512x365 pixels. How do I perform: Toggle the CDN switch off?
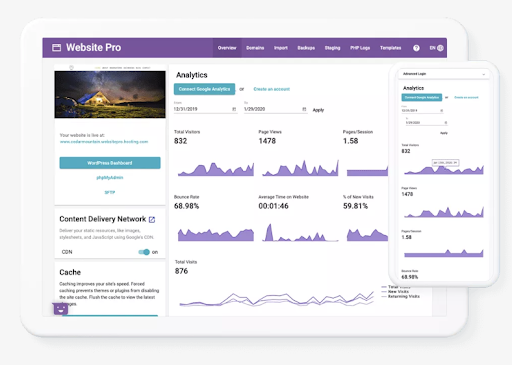(x=144, y=252)
